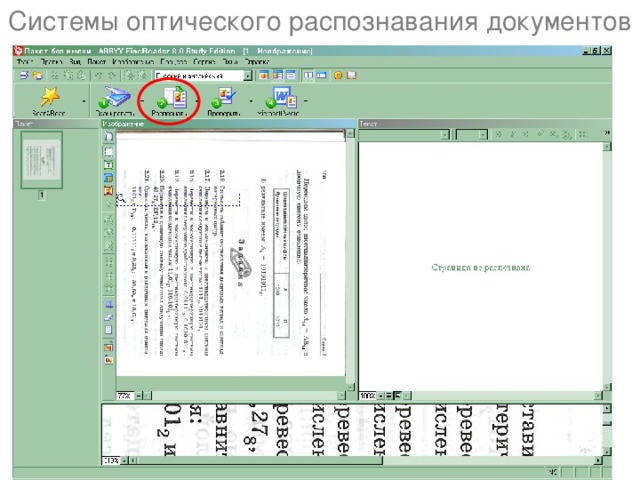Viewport: 640px width, 480px height.
Task: Expand more Text toolbar buttons chevron
Action: coord(607,133)
